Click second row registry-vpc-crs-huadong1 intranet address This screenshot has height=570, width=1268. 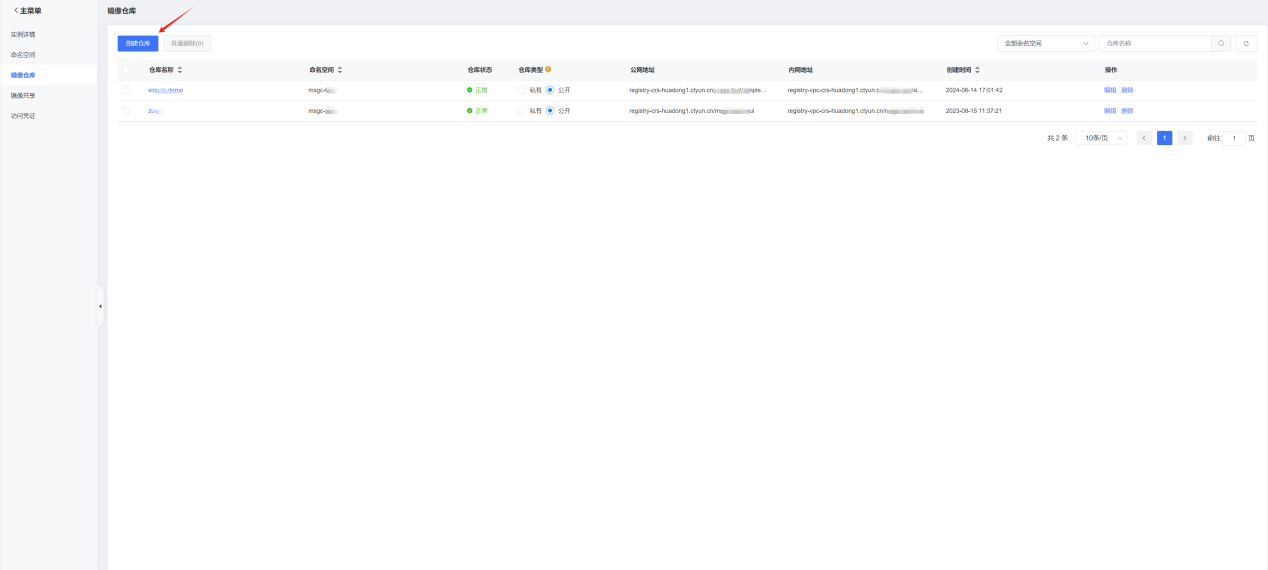click(856, 111)
